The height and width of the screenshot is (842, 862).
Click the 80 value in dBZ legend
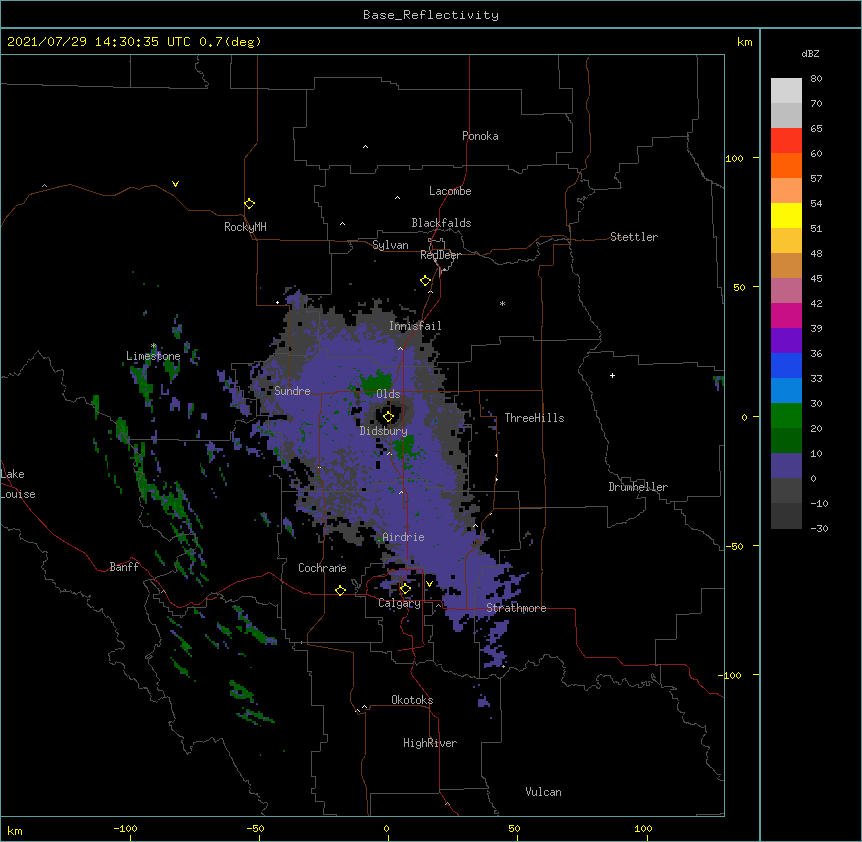[816, 79]
